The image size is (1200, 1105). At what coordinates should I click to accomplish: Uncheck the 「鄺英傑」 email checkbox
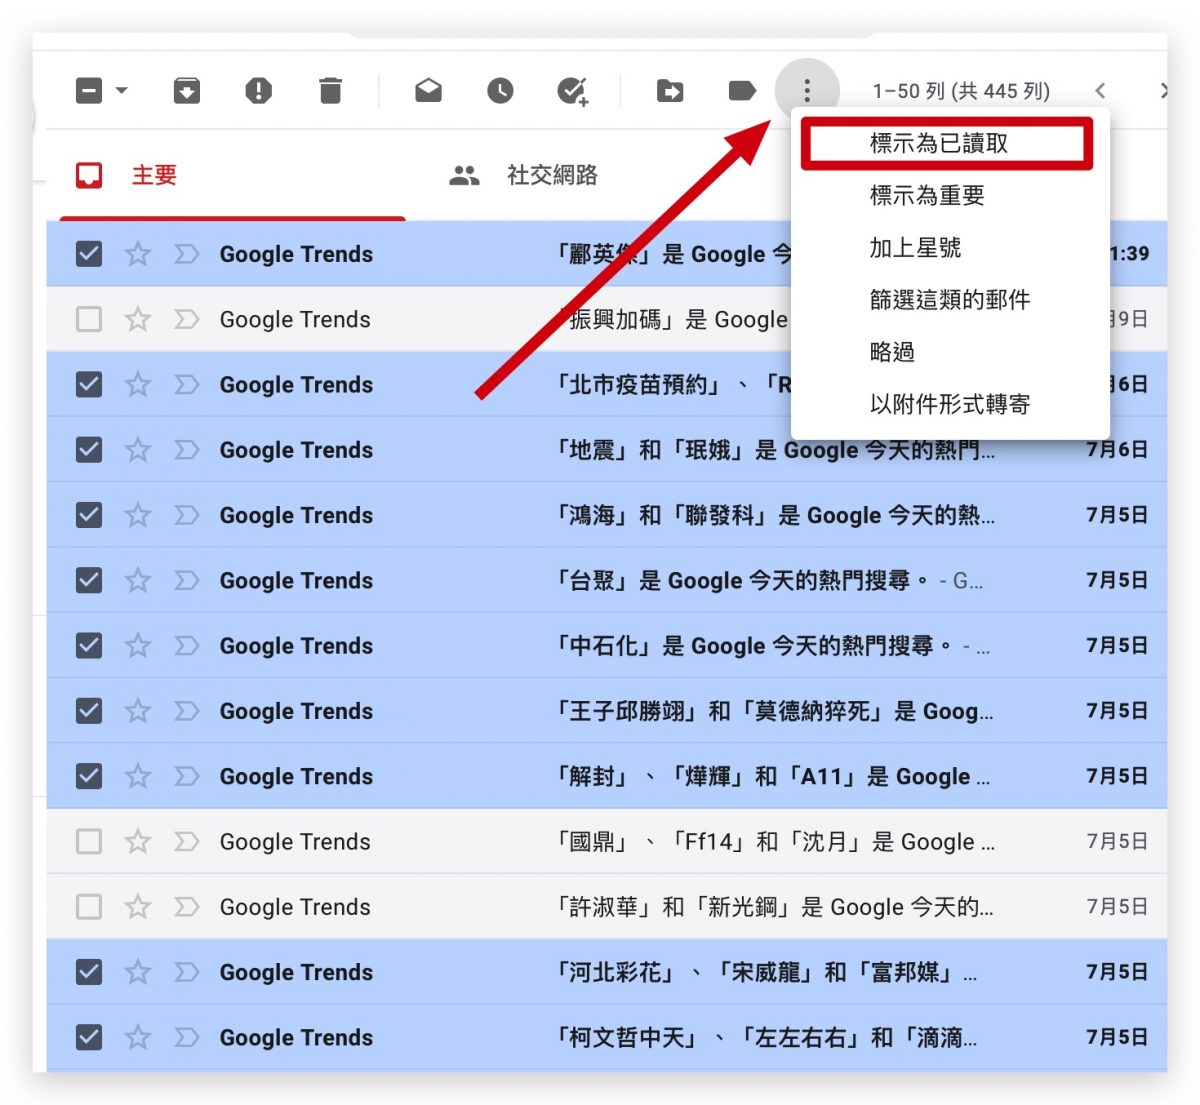point(89,254)
